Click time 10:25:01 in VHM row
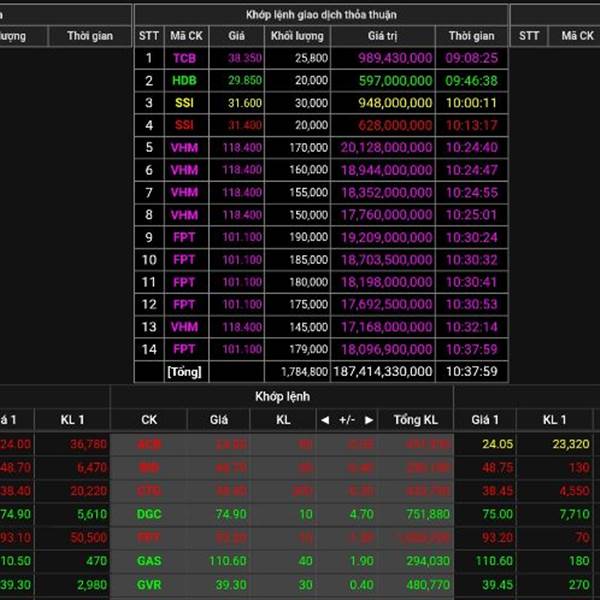The width and height of the screenshot is (600, 600). [x=471, y=215]
